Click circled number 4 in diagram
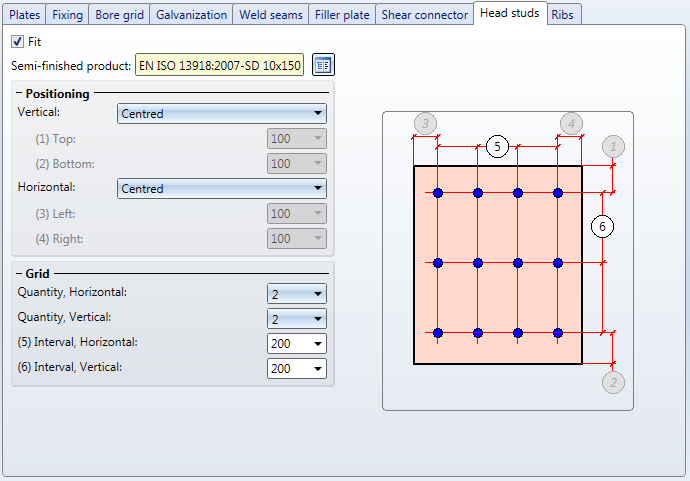690x481 pixels. click(x=571, y=124)
